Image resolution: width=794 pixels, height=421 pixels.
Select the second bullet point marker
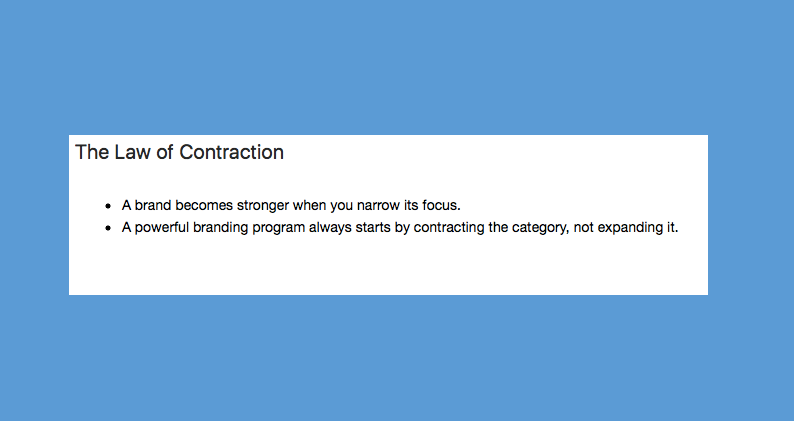108,228
